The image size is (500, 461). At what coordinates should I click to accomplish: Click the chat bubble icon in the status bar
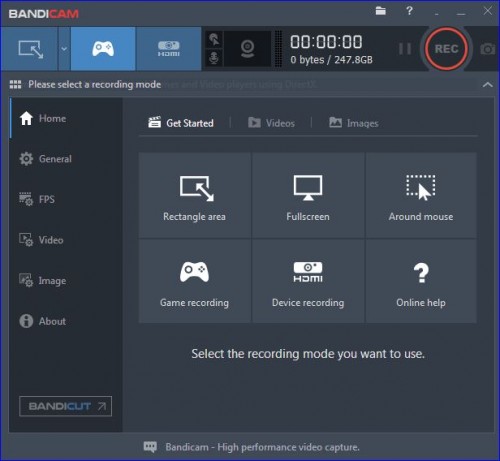coord(150,447)
